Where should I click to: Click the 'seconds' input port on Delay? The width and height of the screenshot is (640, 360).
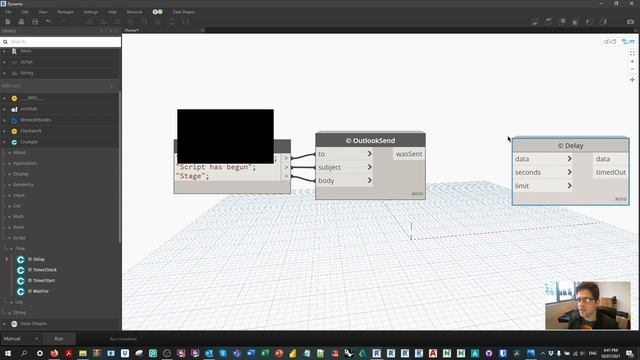point(543,172)
